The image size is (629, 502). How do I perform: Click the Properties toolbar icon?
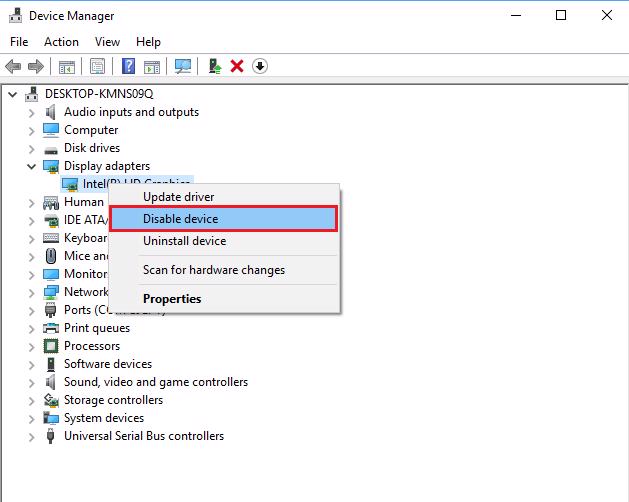pos(98,67)
